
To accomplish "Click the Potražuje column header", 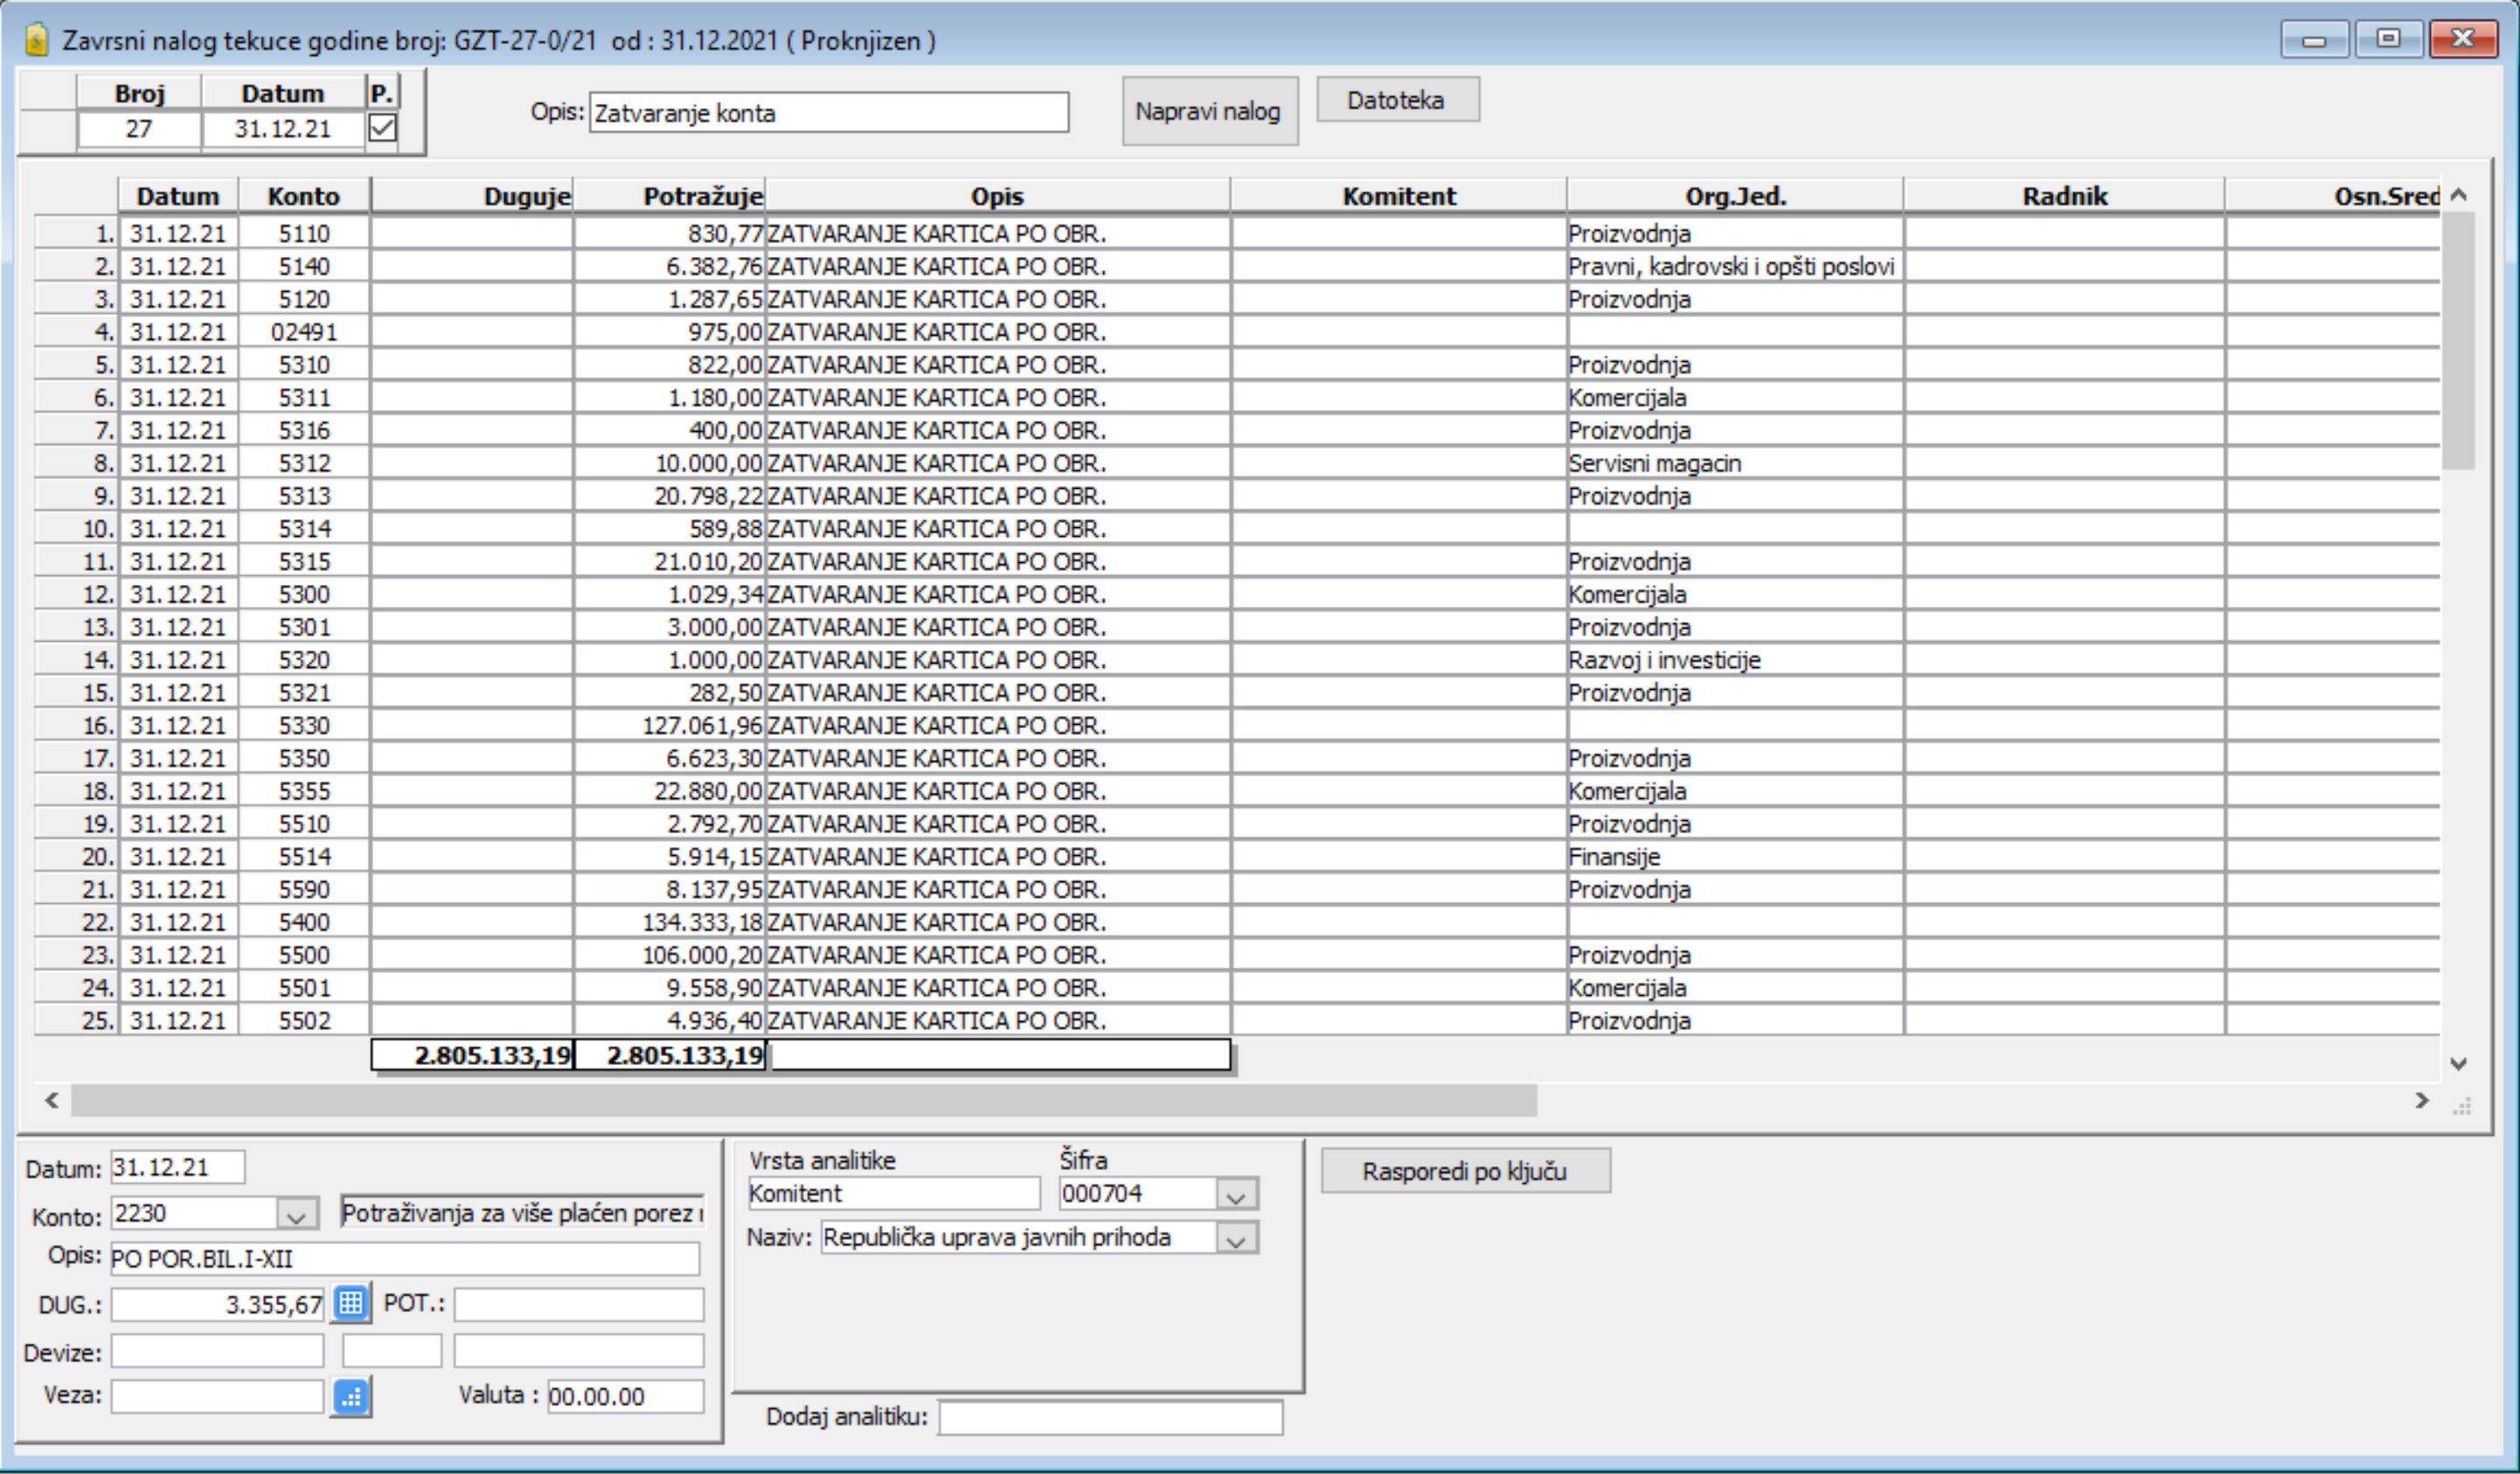I will coord(670,196).
